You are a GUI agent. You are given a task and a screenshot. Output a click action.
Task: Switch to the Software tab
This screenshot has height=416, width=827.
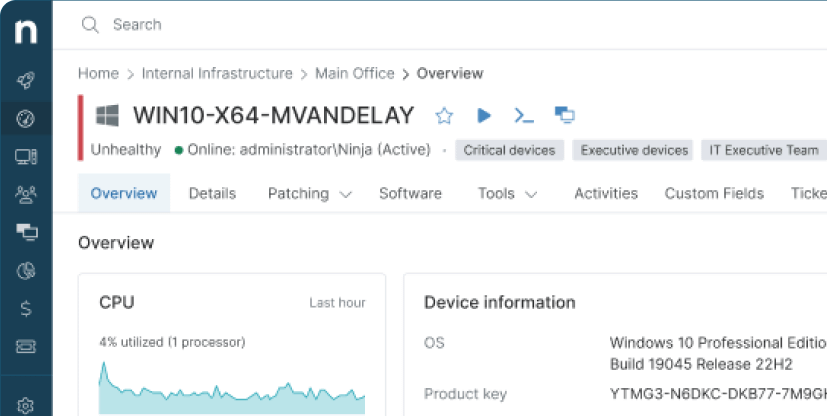coord(410,194)
